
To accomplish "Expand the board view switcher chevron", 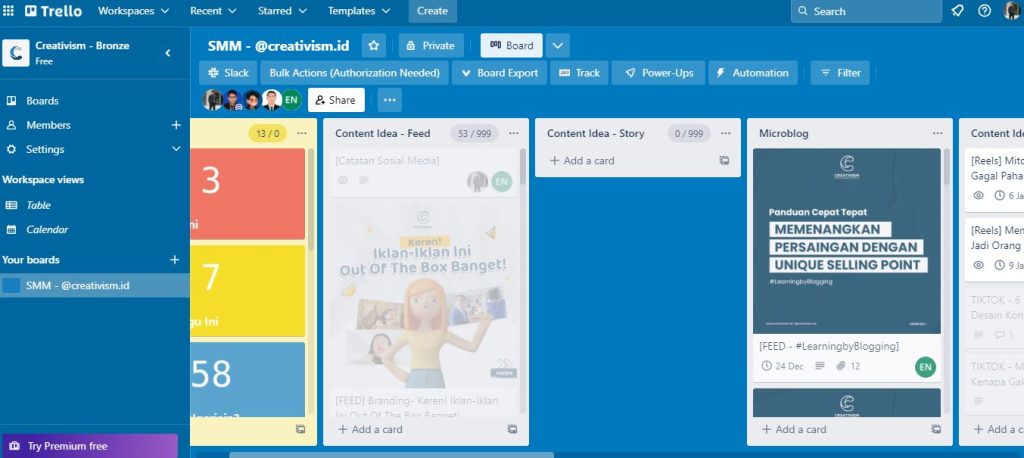I will (x=558, y=46).
